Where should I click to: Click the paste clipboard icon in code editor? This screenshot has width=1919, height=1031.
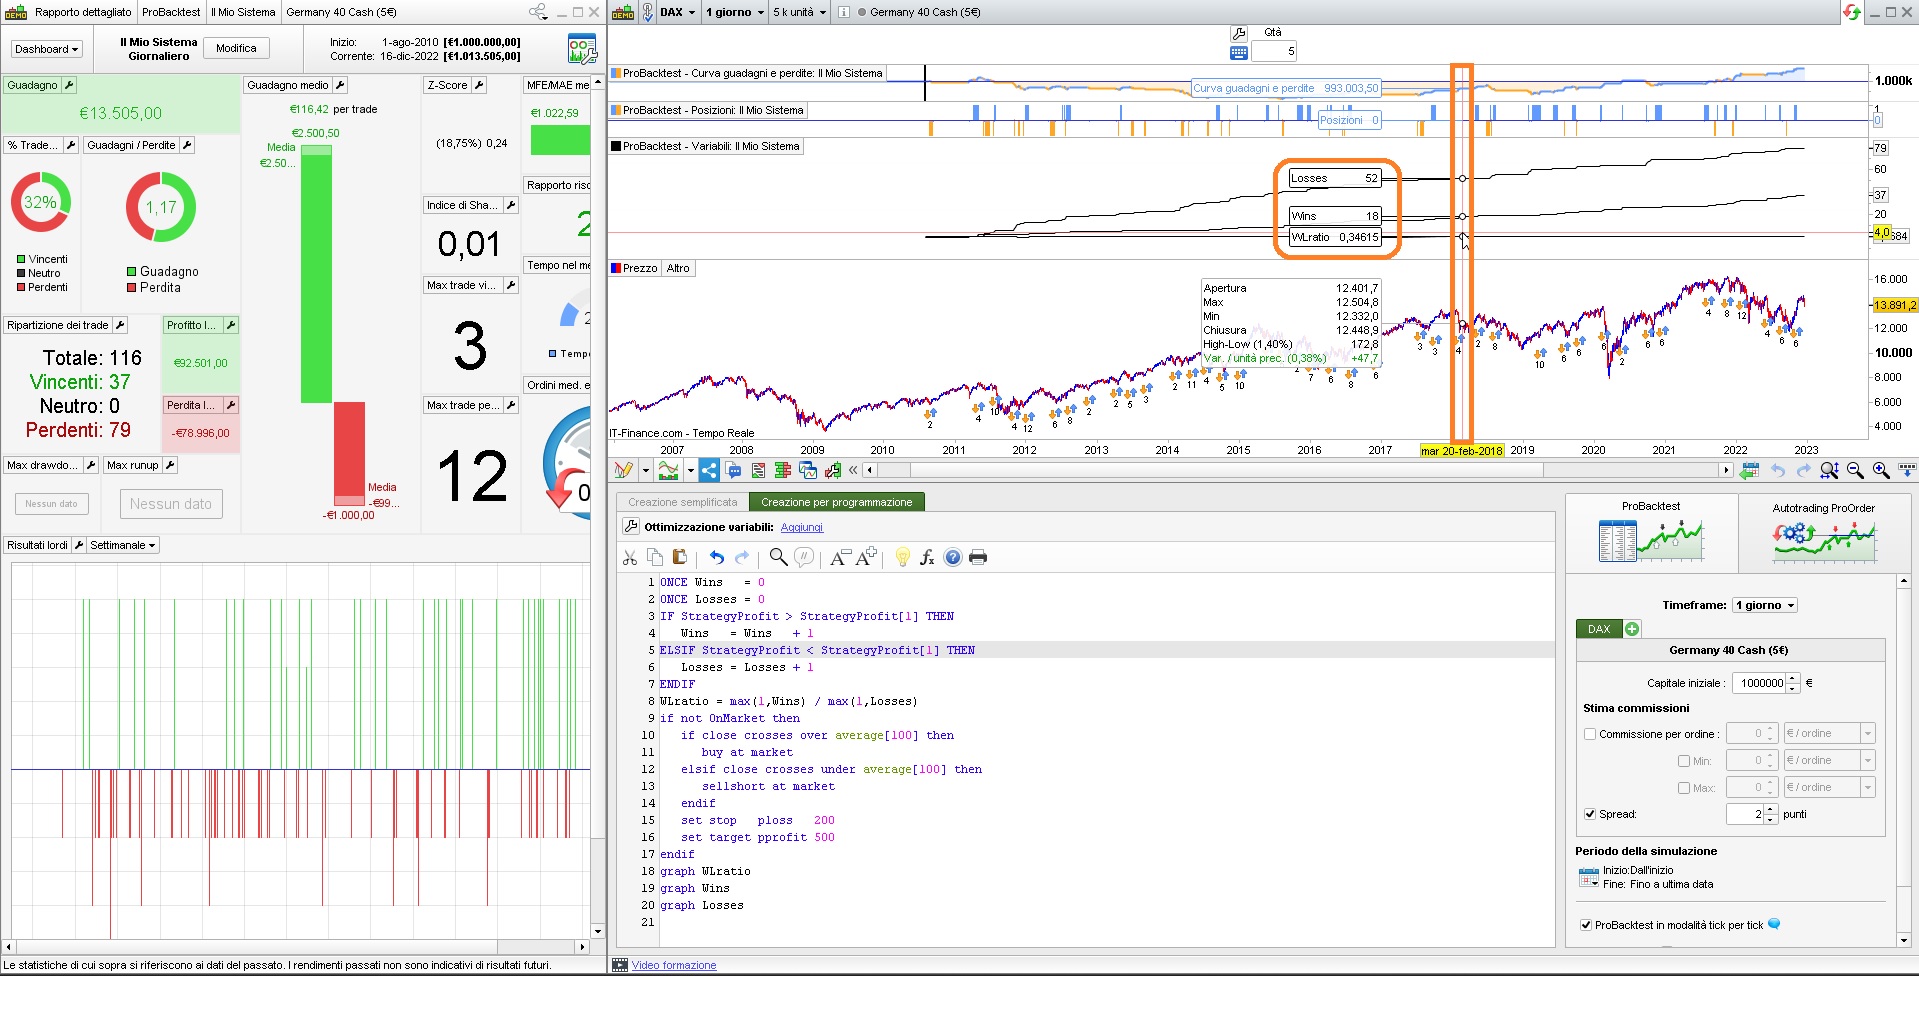(x=680, y=558)
